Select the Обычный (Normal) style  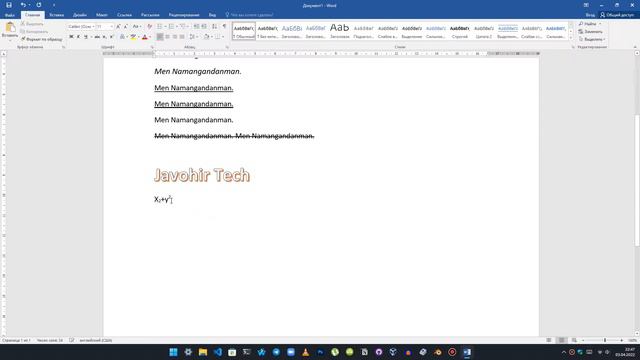coord(244,31)
